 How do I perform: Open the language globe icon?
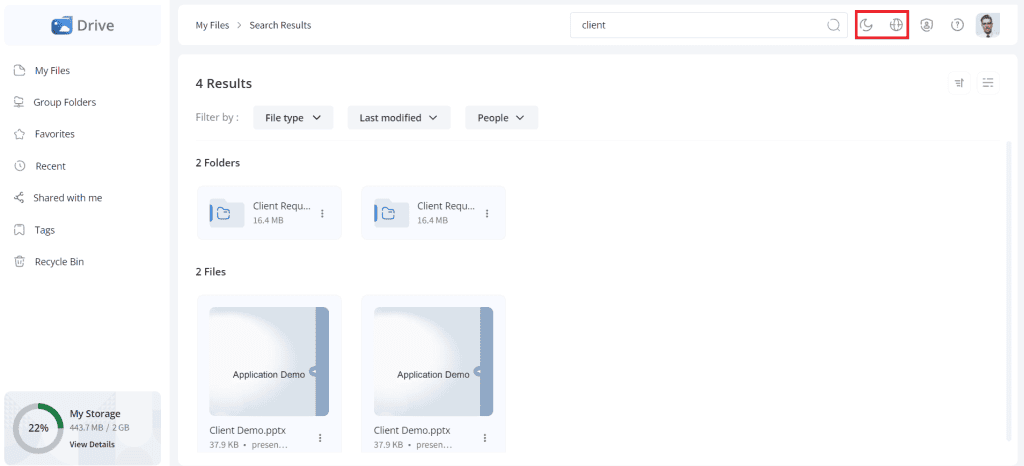tap(896, 25)
